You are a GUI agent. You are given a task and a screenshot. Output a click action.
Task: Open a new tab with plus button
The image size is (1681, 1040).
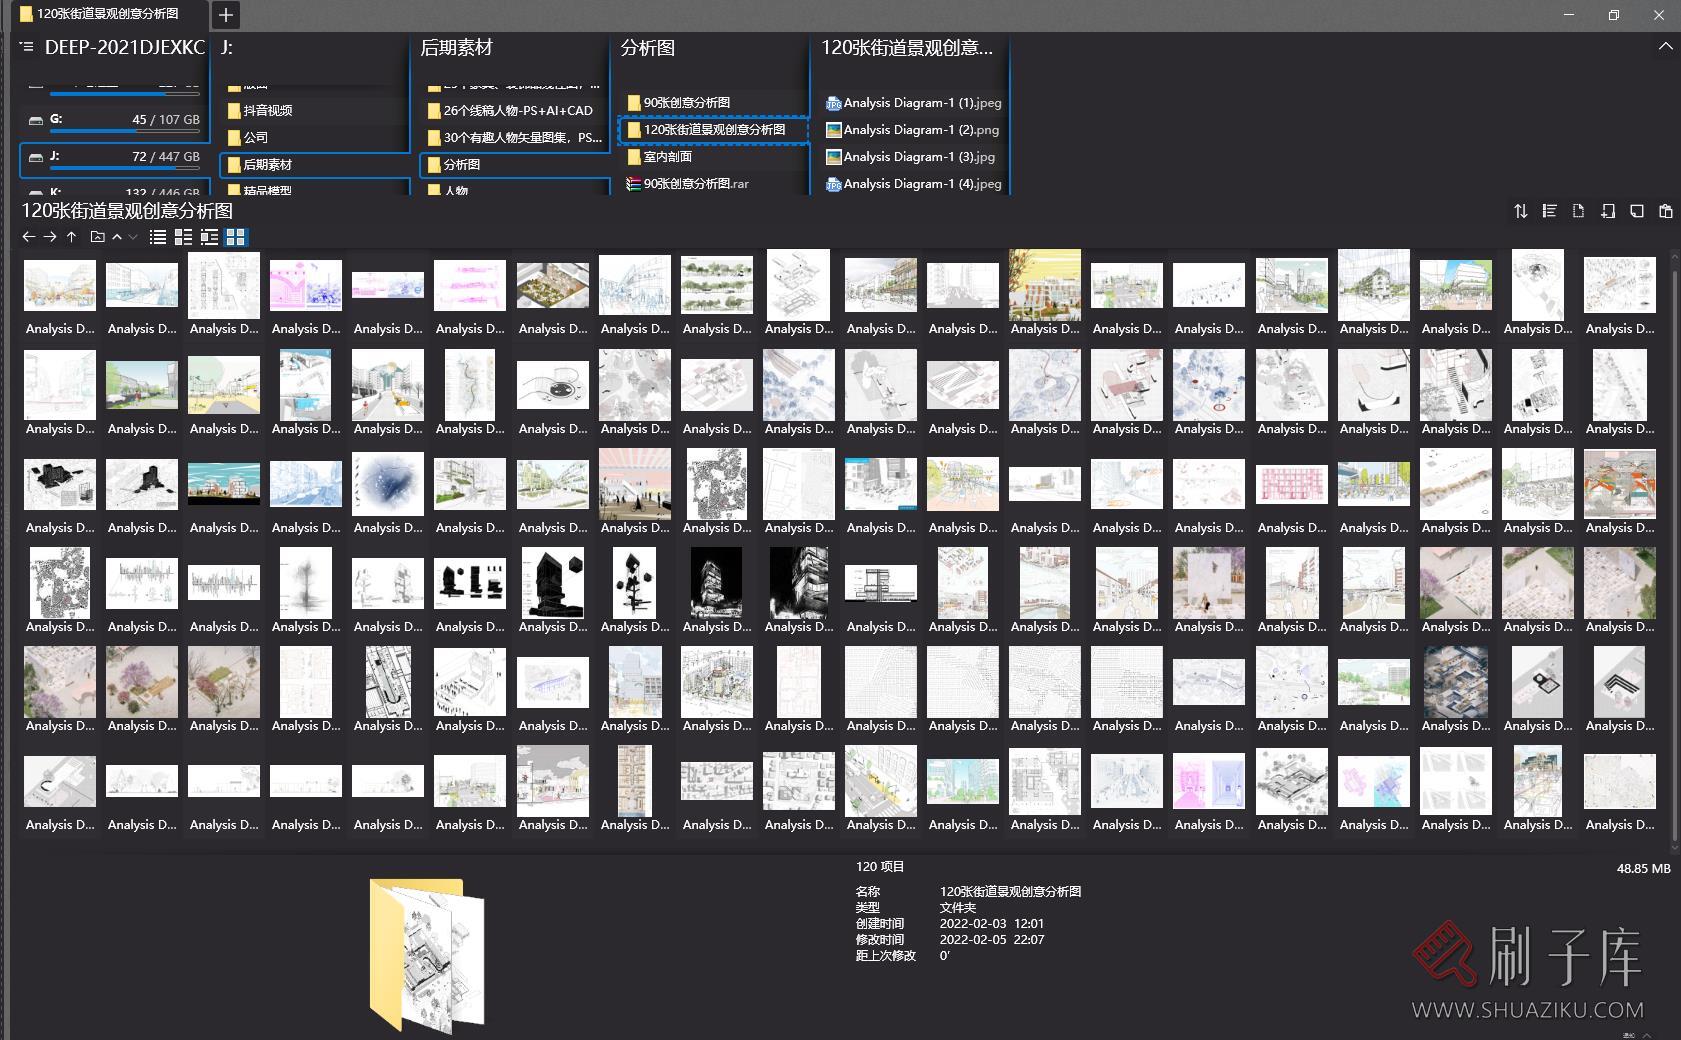pyautogui.click(x=226, y=15)
